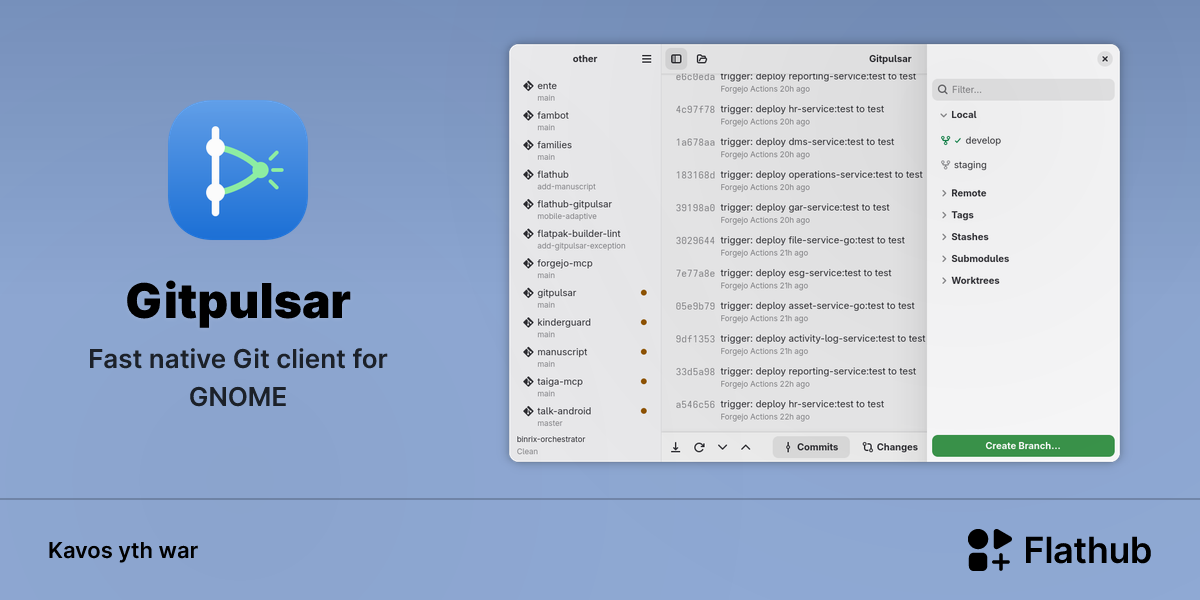Close the branches panel
The image size is (1200, 600).
point(1105,59)
